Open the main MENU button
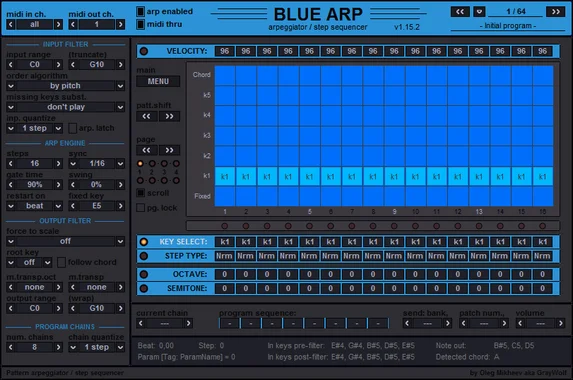The height and width of the screenshot is (380, 573). [x=158, y=81]
